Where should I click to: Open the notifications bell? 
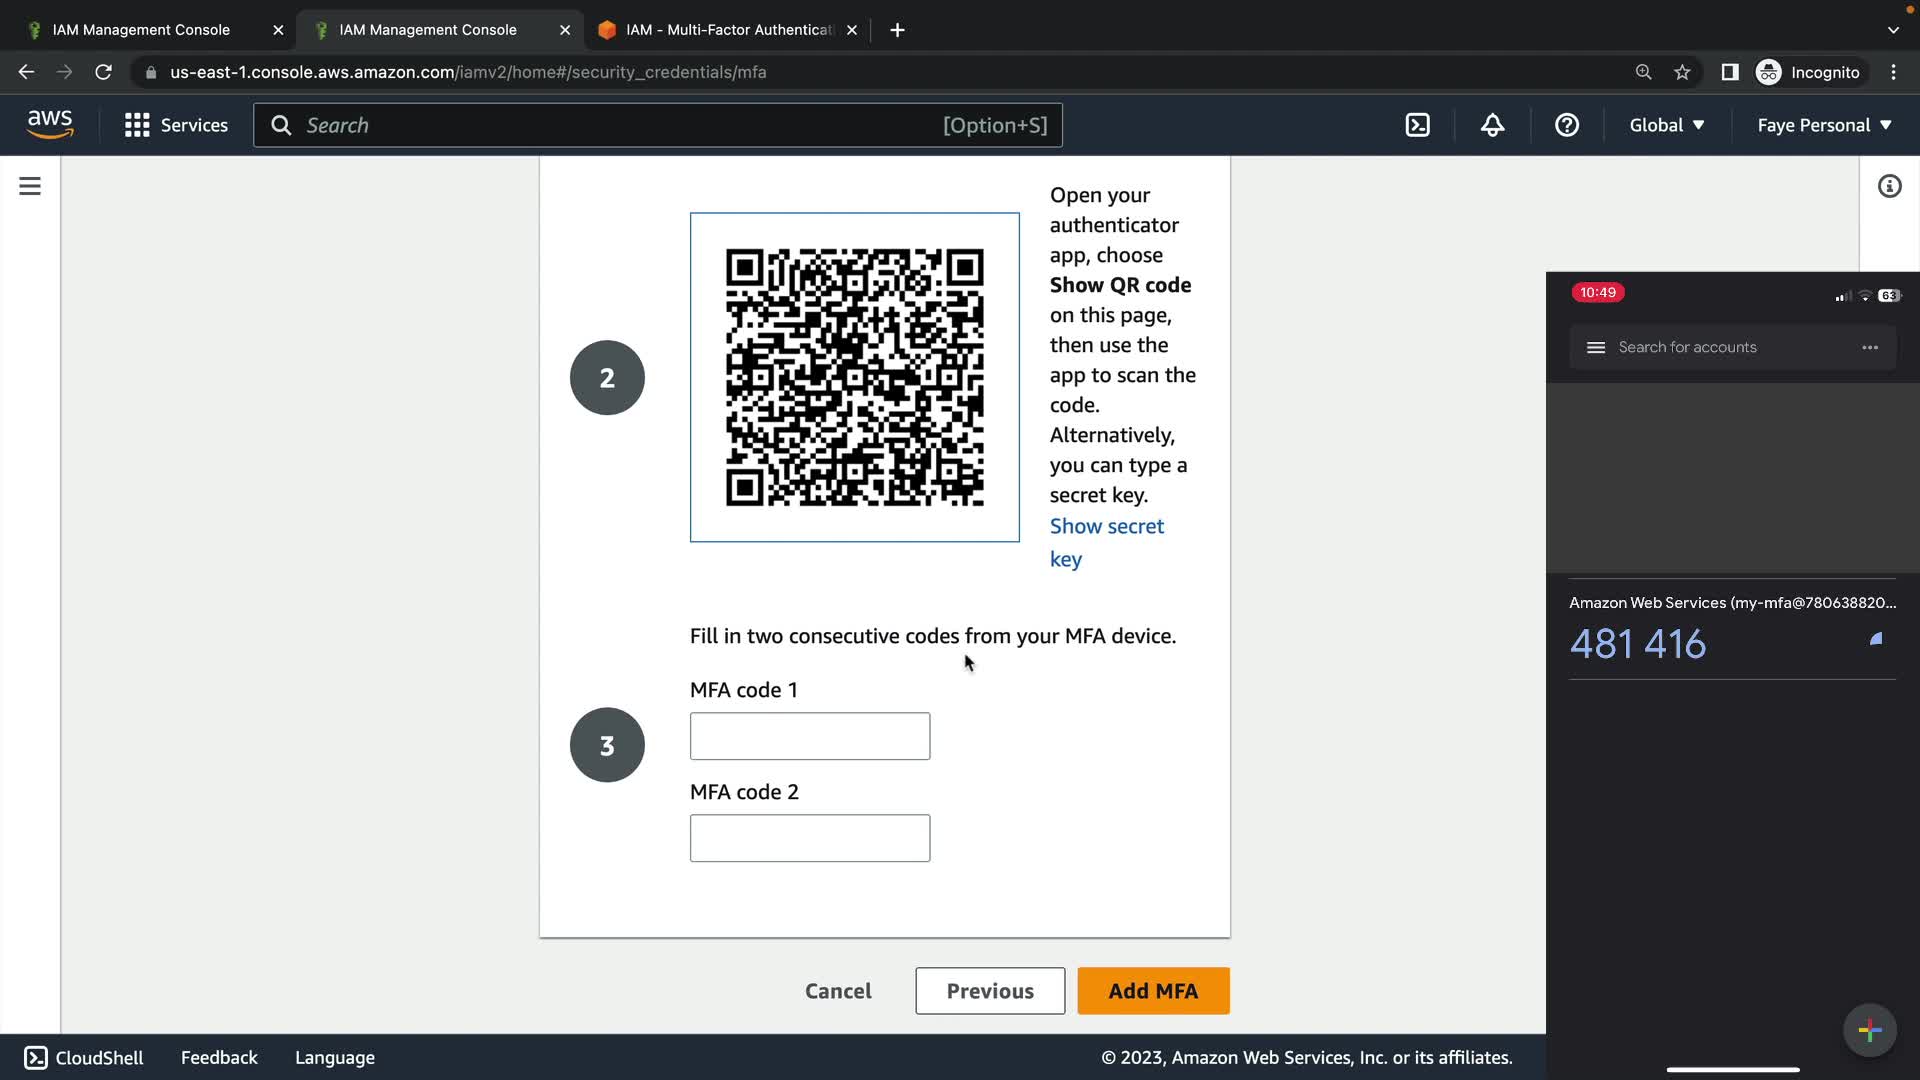click(1492, 125)
